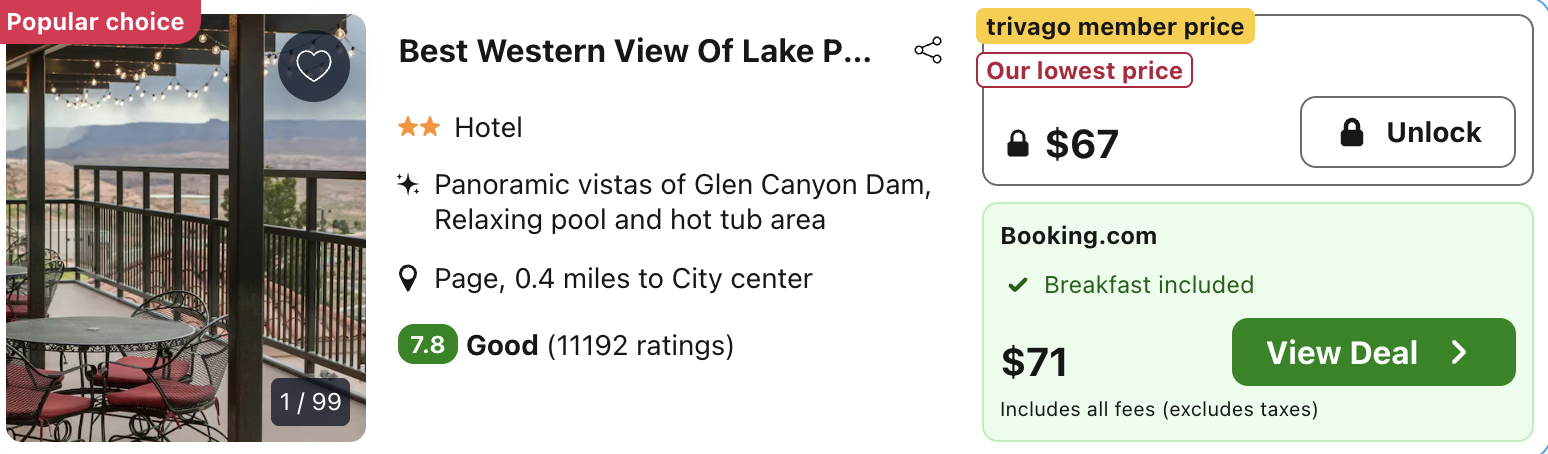
Task: Save hotel with the heart icon
Action: click(x=314, y=67)
